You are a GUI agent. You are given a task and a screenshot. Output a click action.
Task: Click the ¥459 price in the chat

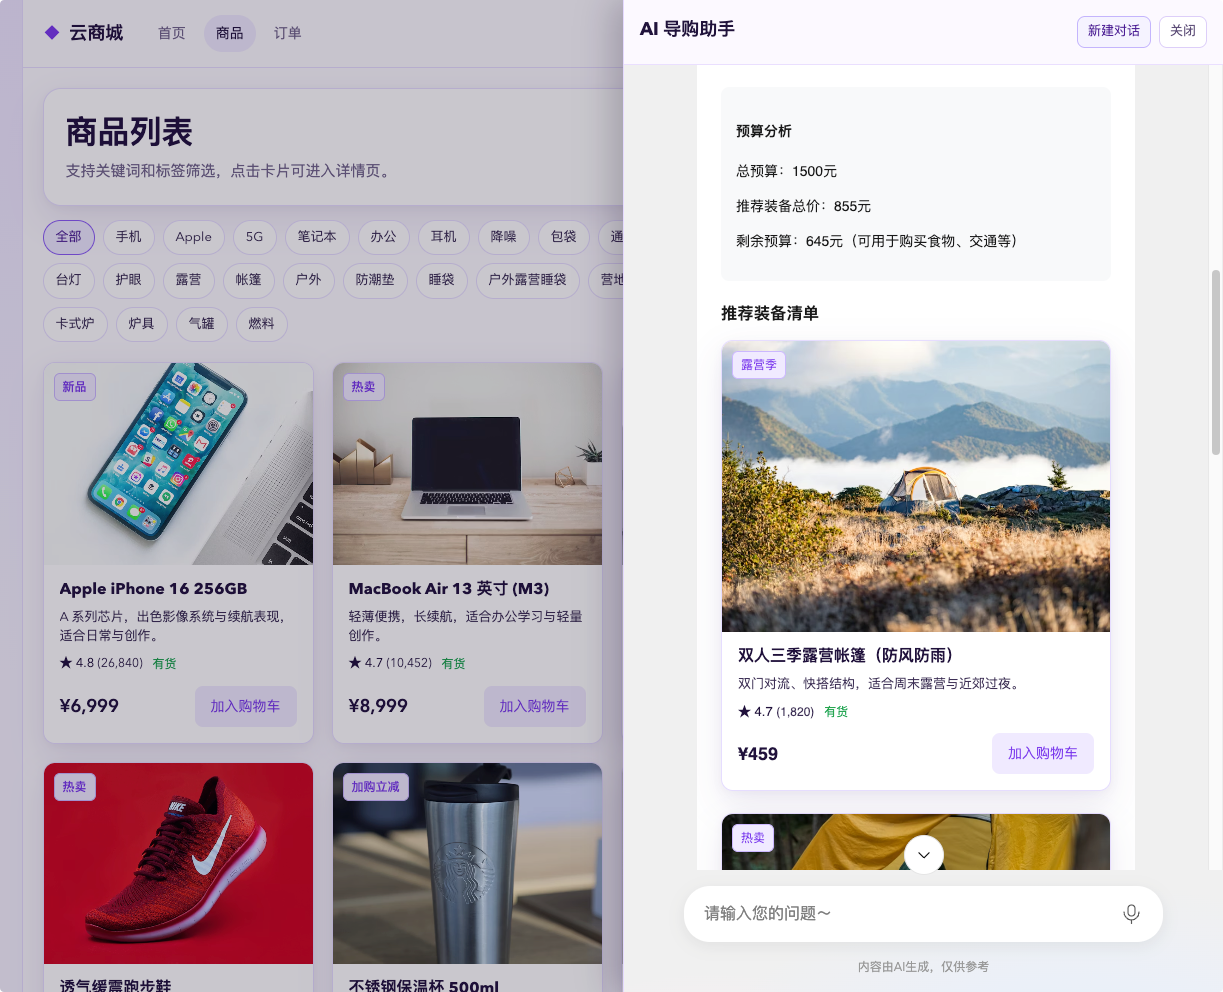[x=758, y=754]
